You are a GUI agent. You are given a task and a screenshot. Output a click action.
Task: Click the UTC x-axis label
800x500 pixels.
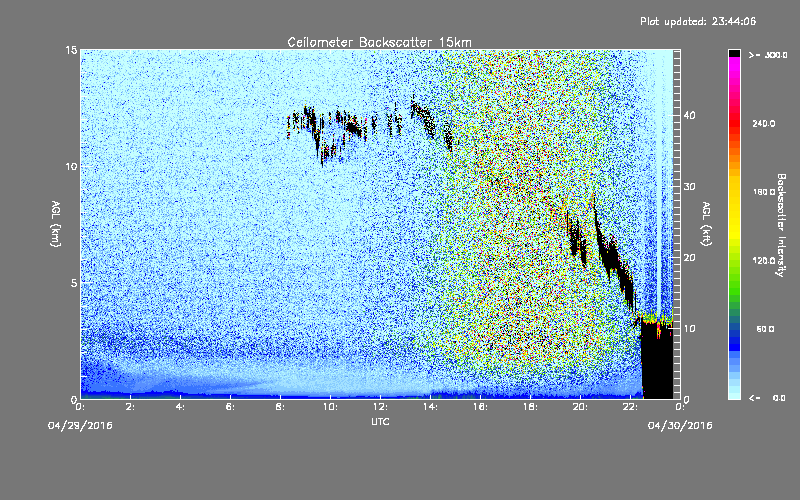pos(380,422)
